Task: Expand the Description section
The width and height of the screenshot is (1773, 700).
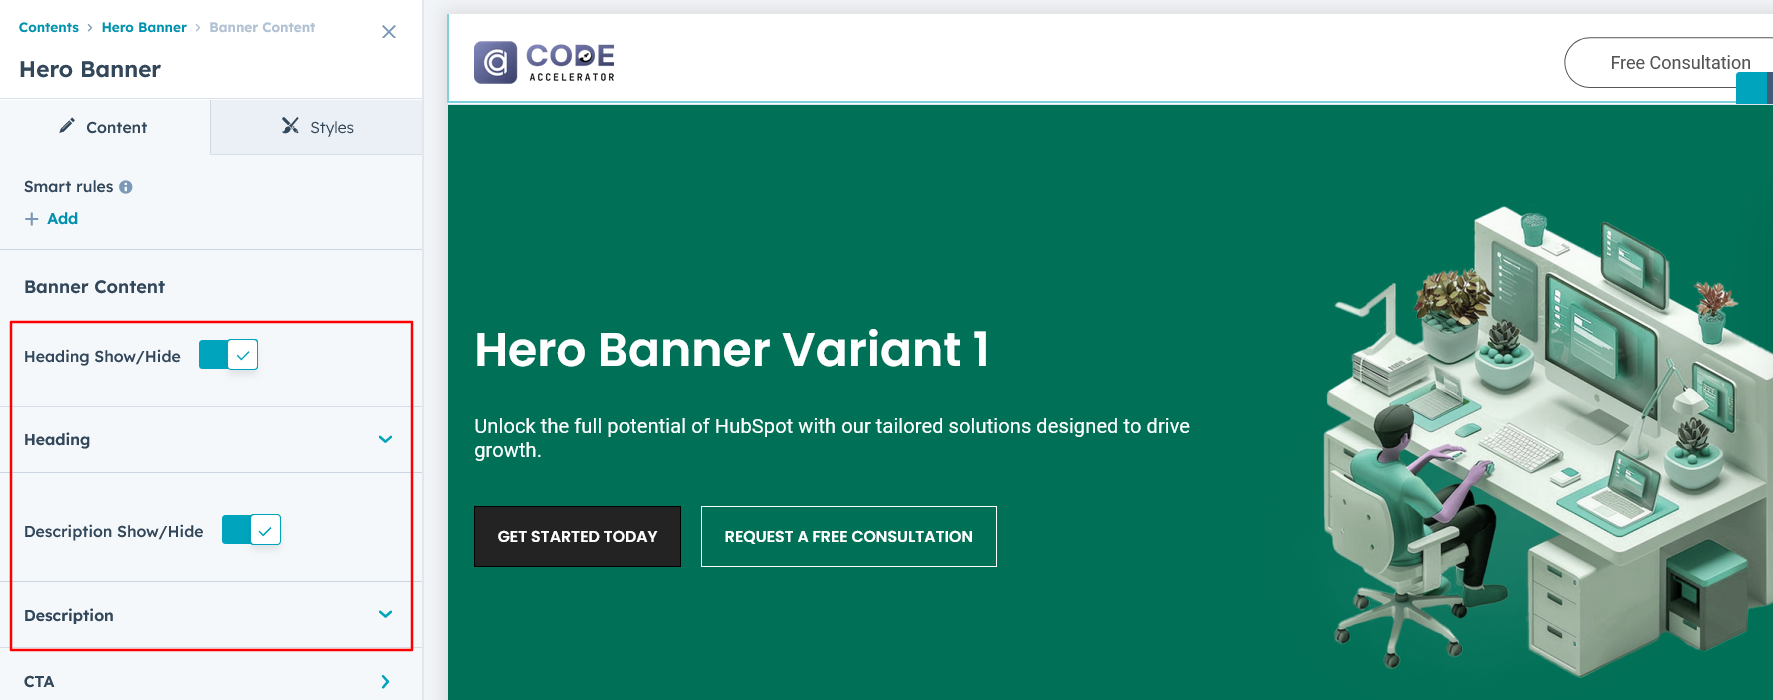Action: 385,614
